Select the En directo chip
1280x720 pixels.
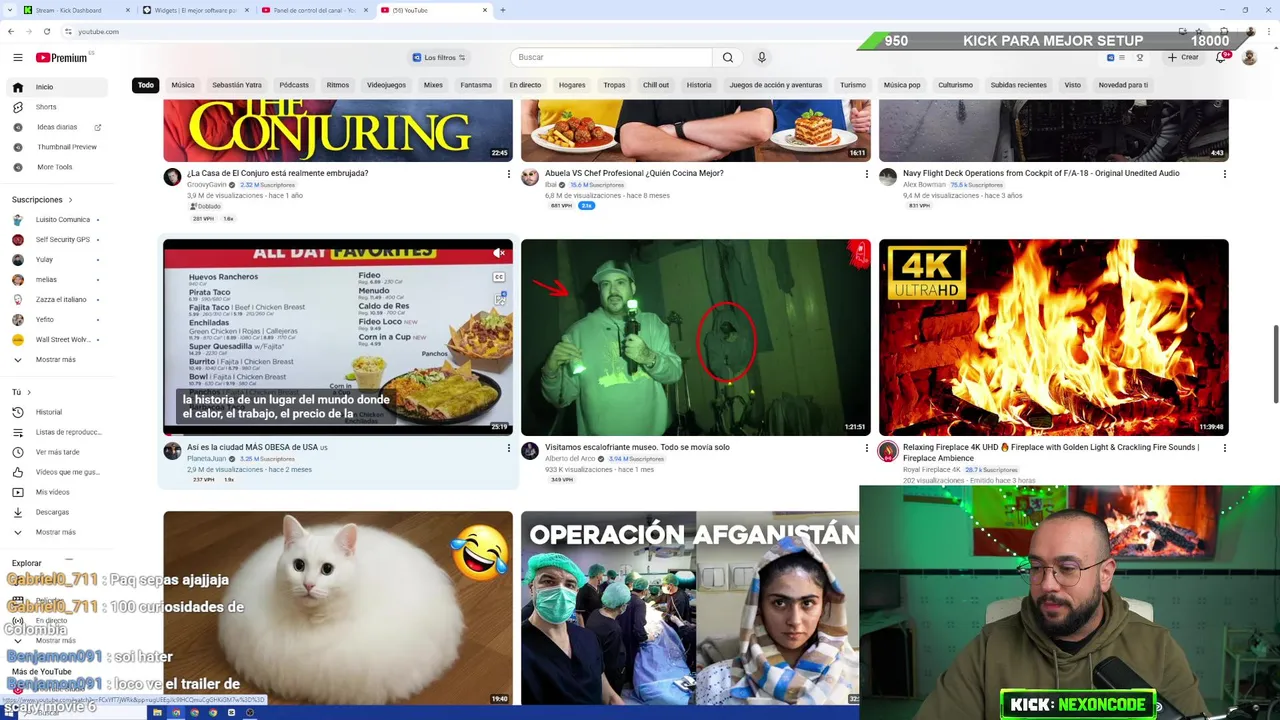(x=525, y=85)
